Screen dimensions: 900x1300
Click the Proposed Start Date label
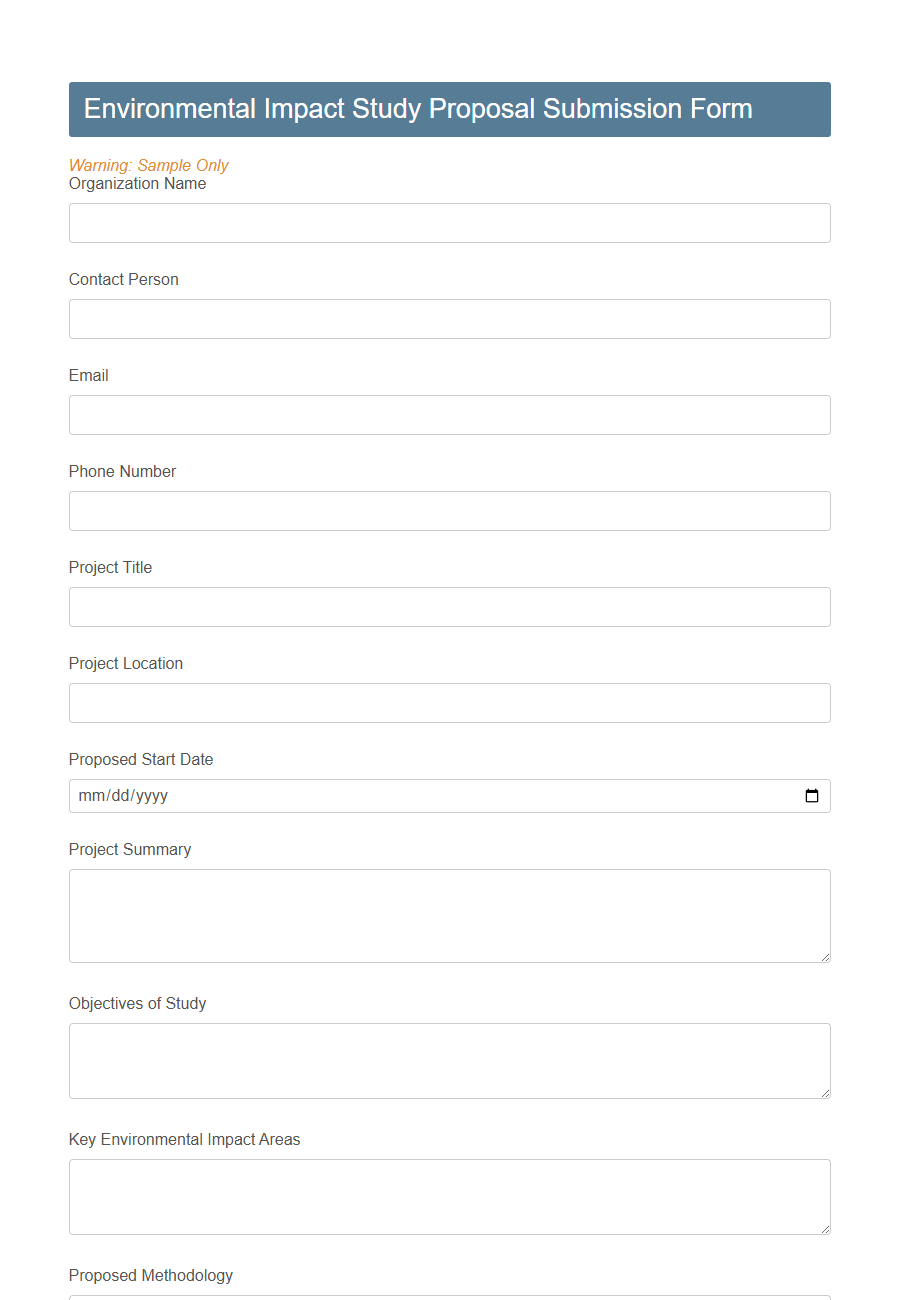140,759
